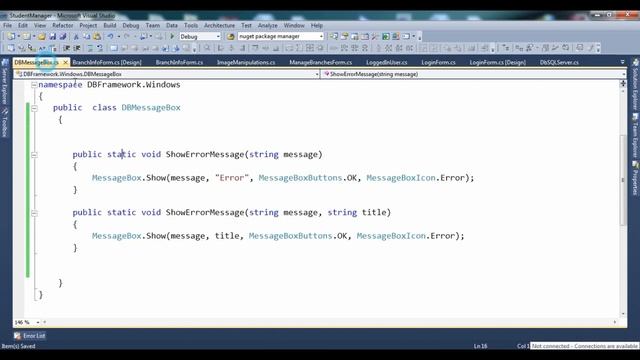Click the Start Page toolbar icon
The height and width of the screenshot is (360, 640).
(x=386, y=37)
